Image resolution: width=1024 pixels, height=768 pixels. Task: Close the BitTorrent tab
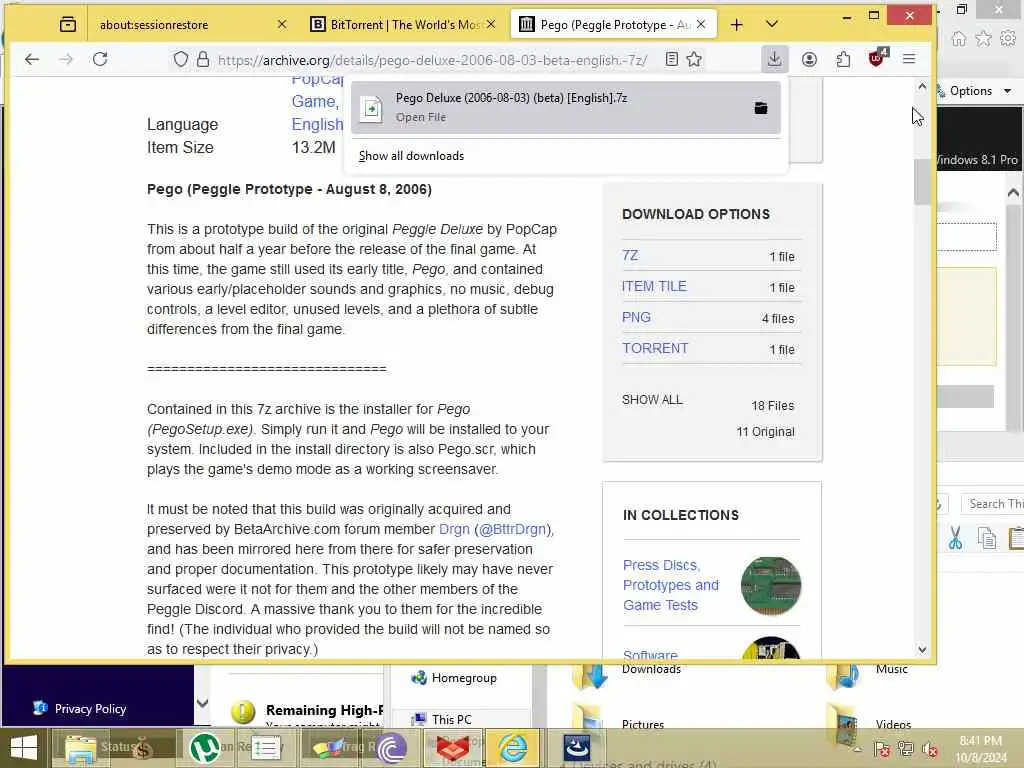[491, 25]
